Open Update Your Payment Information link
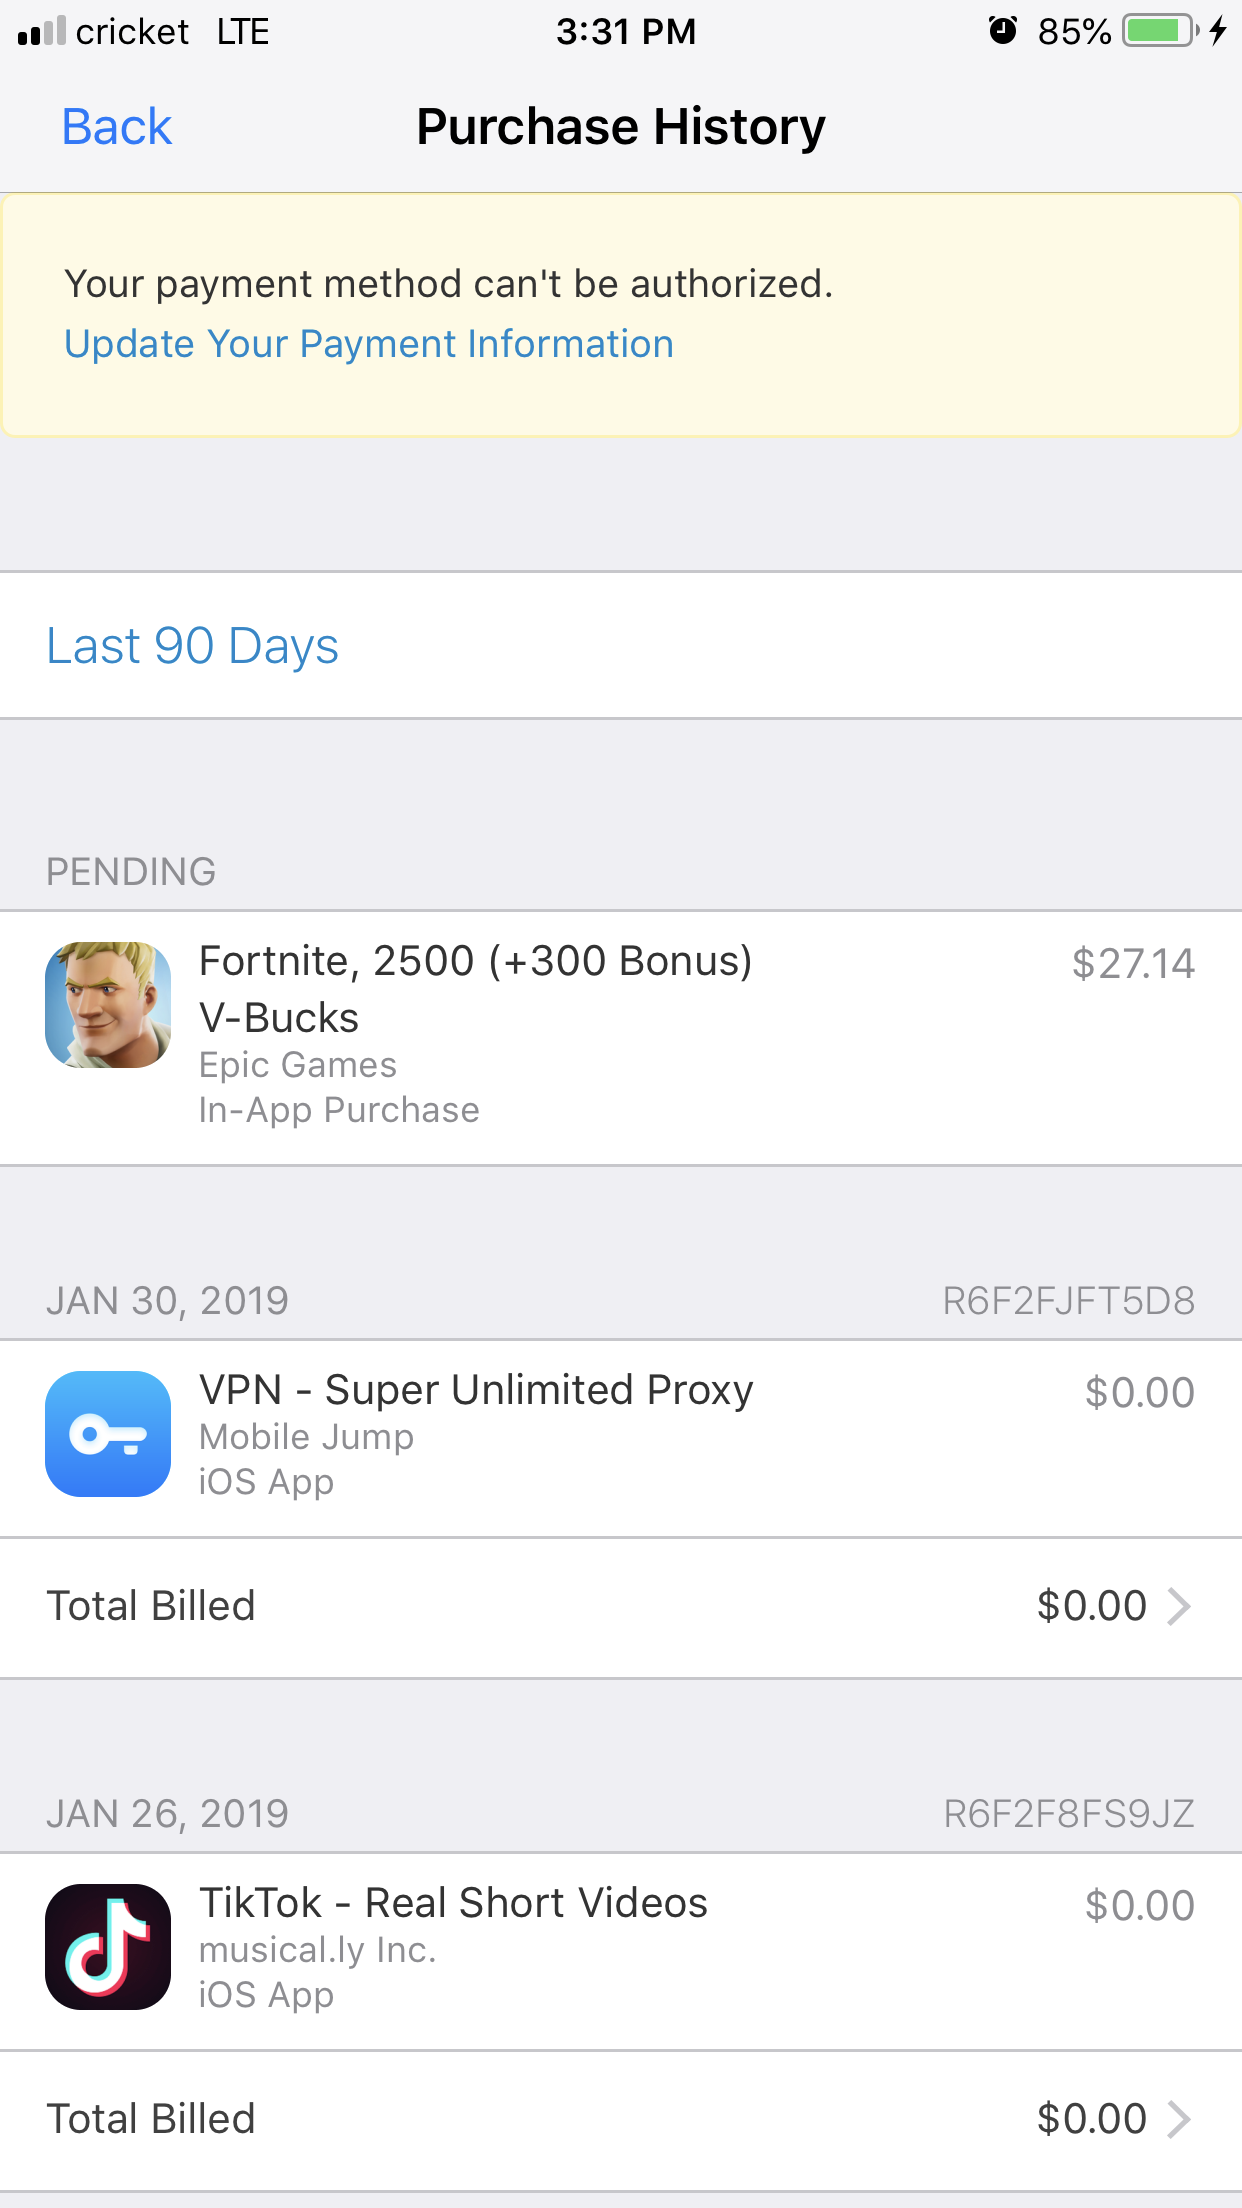This screenshot has width=1242, height=2208. click(x=369, y=344)
